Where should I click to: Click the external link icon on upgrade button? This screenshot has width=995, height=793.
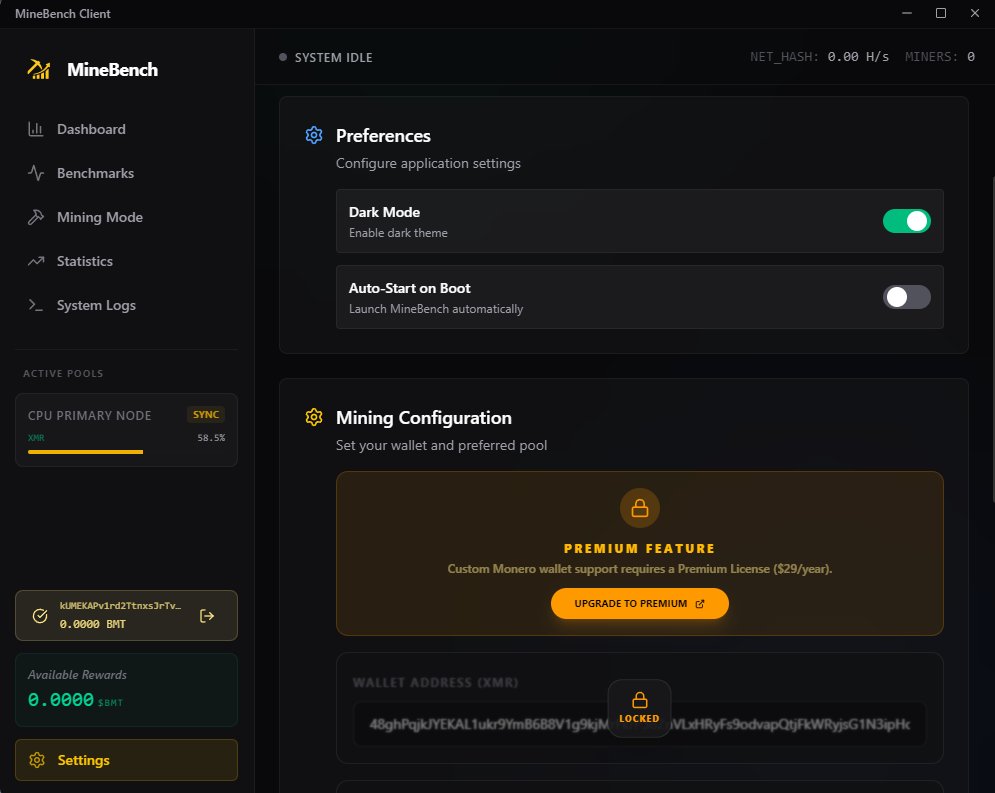point(700,603)
